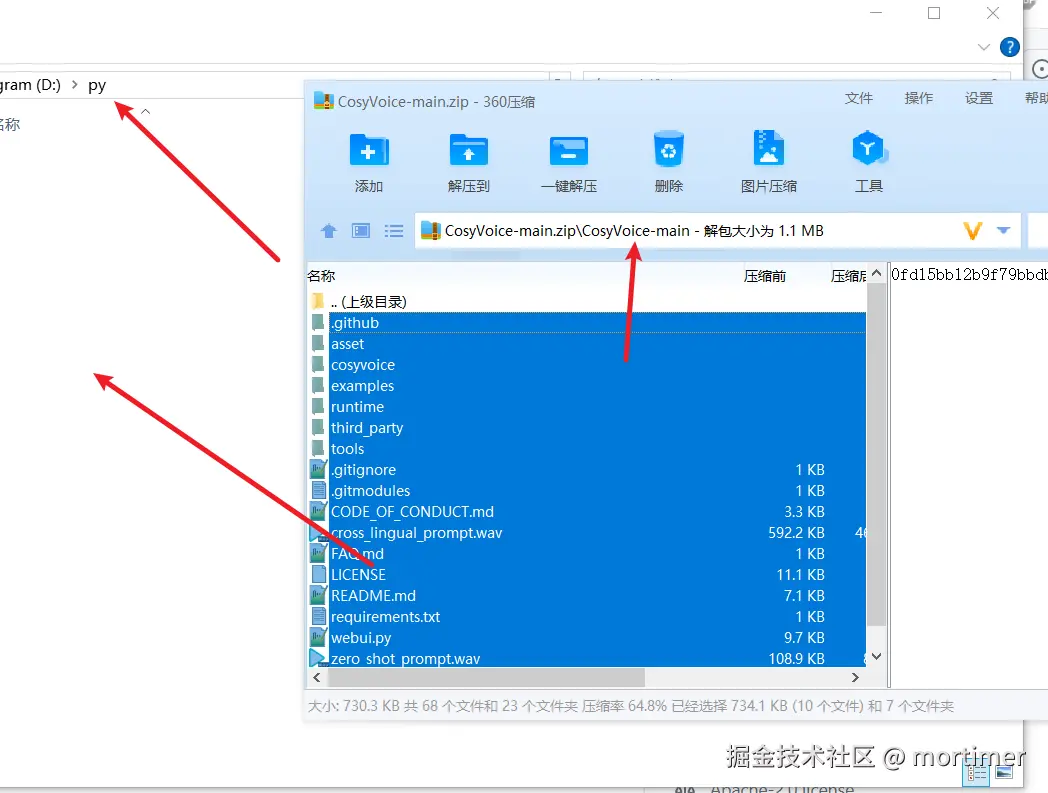The width and height of the screenshot is (1048, 793).
Task: Open the Explorer help question mark icon
Action: (1009, 47)
